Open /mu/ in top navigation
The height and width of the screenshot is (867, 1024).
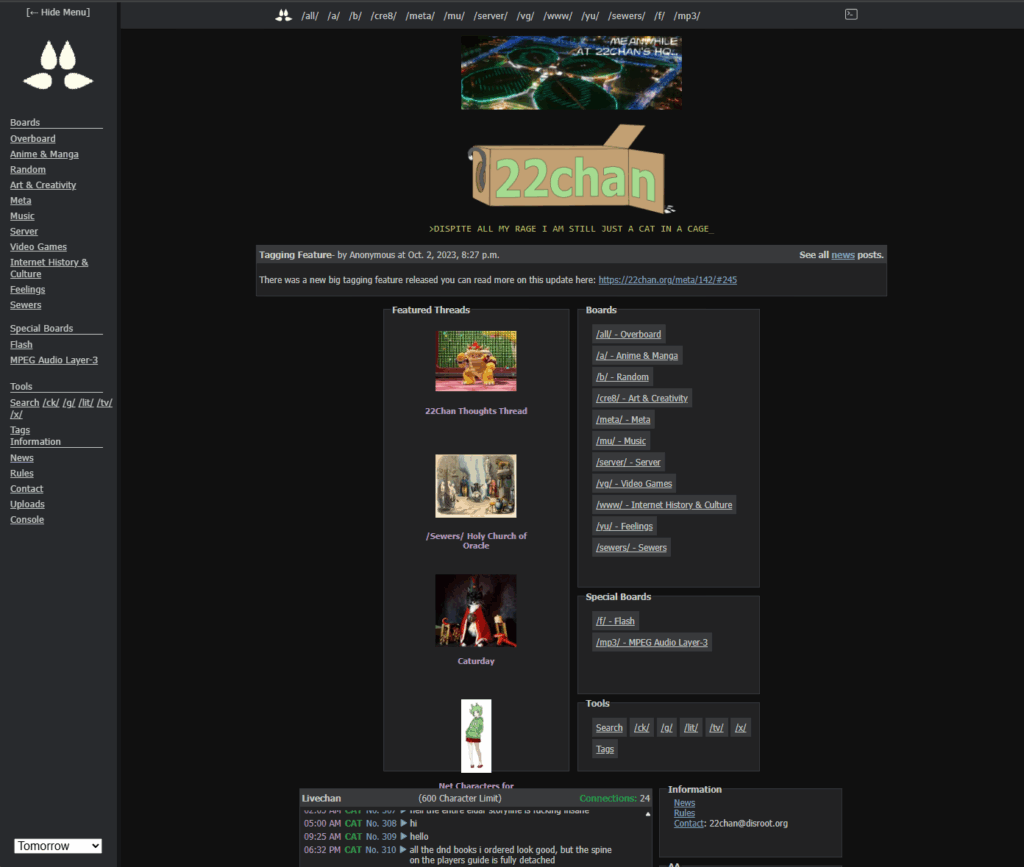[x=454, y=16]
